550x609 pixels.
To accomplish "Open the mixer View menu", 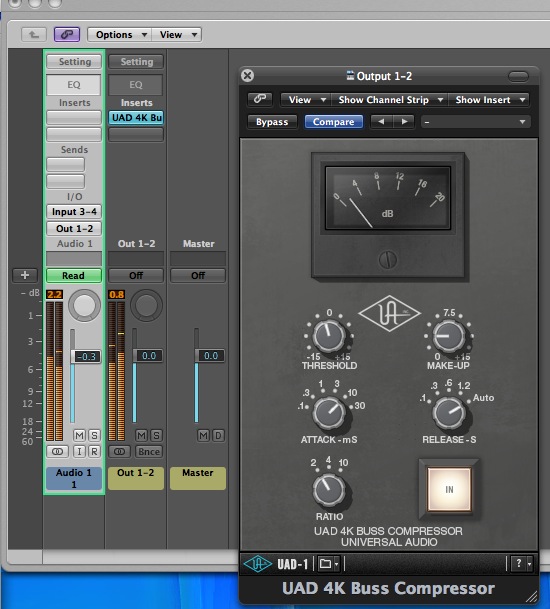I will [x=177, y=35].
